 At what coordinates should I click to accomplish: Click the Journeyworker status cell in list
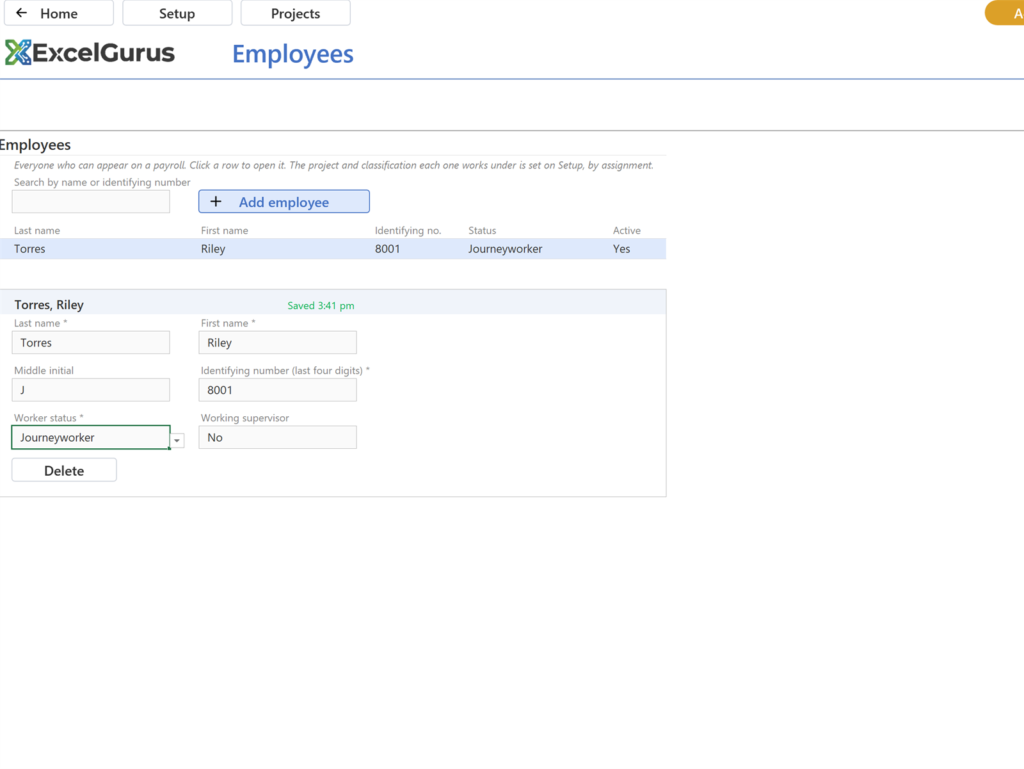pyautogui.click(x=505, y=249)
